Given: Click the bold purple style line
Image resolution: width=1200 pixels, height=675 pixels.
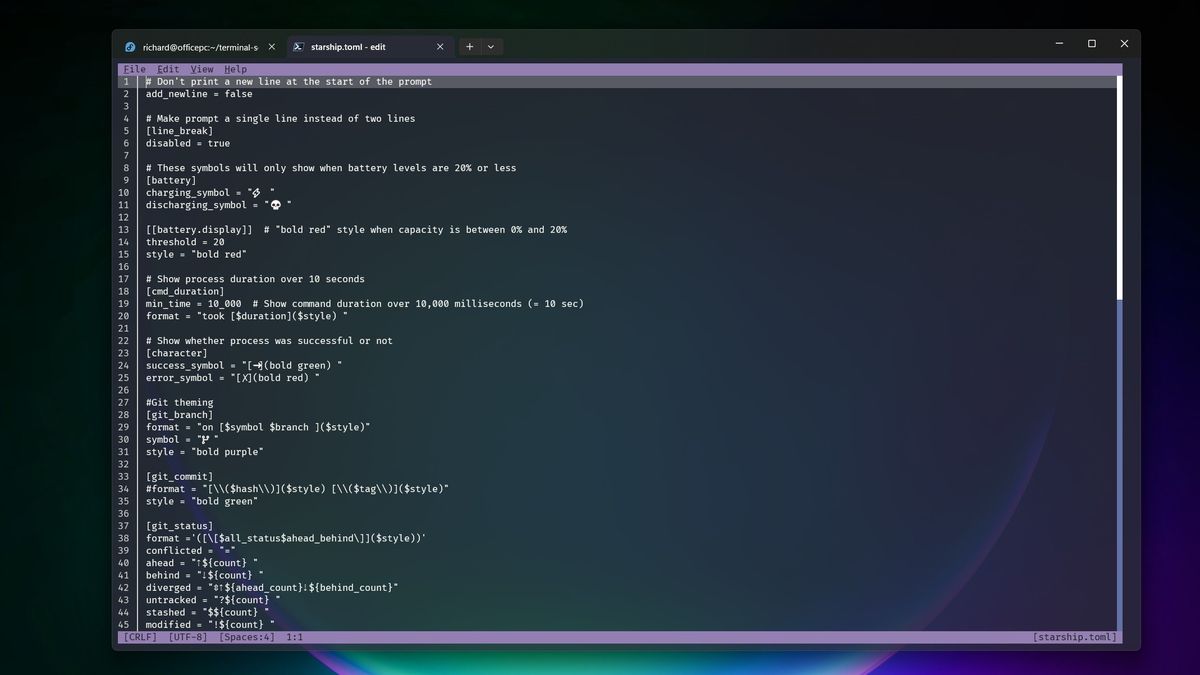Looking at the screenshot, I should (x=202, y=451).
